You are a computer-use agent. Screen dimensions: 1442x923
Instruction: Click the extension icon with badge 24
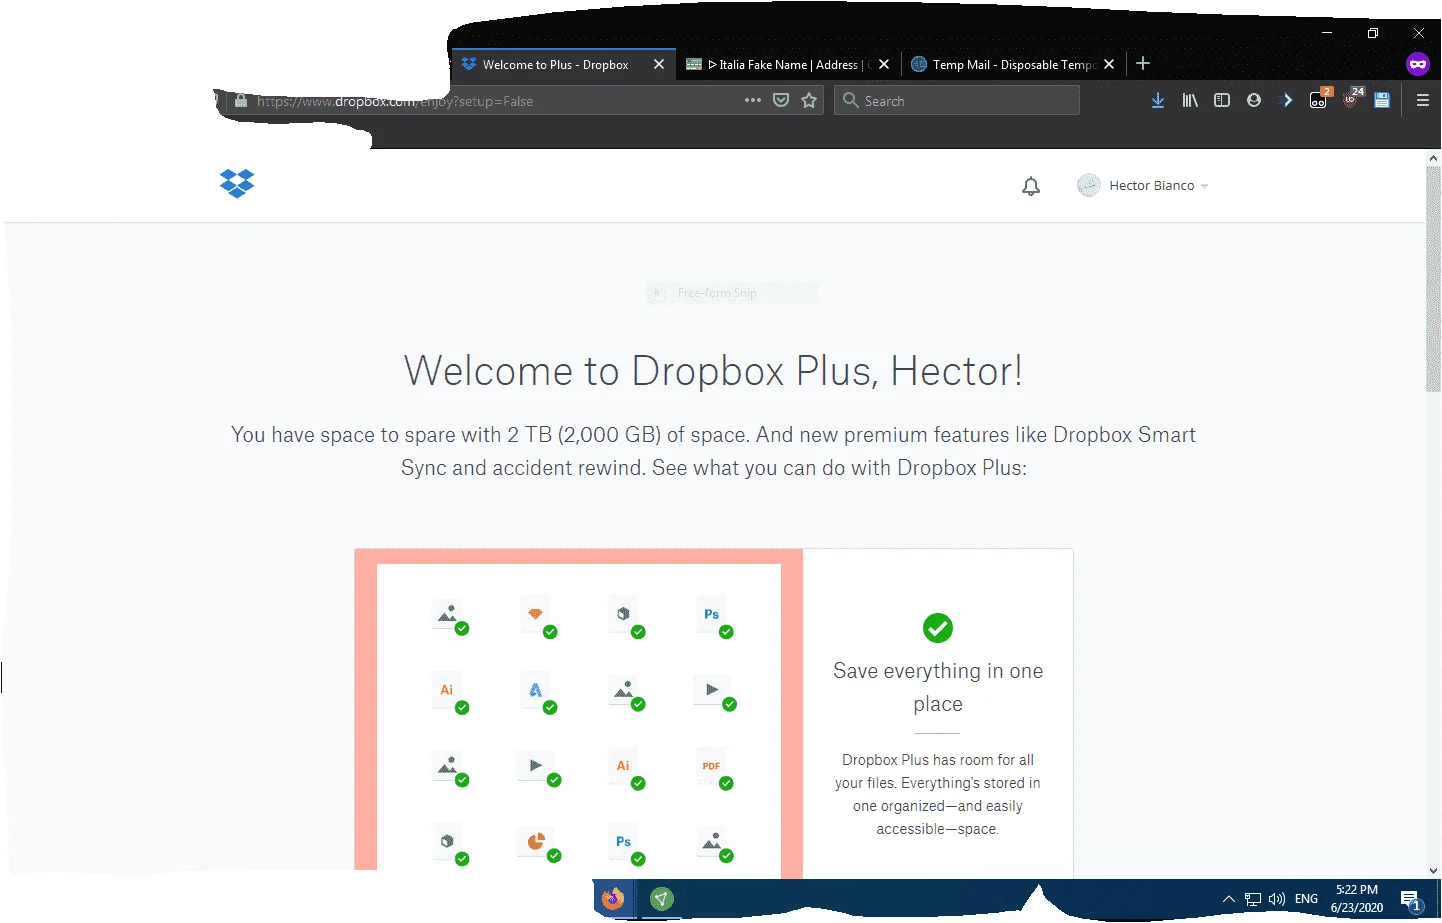(1352, 98)
